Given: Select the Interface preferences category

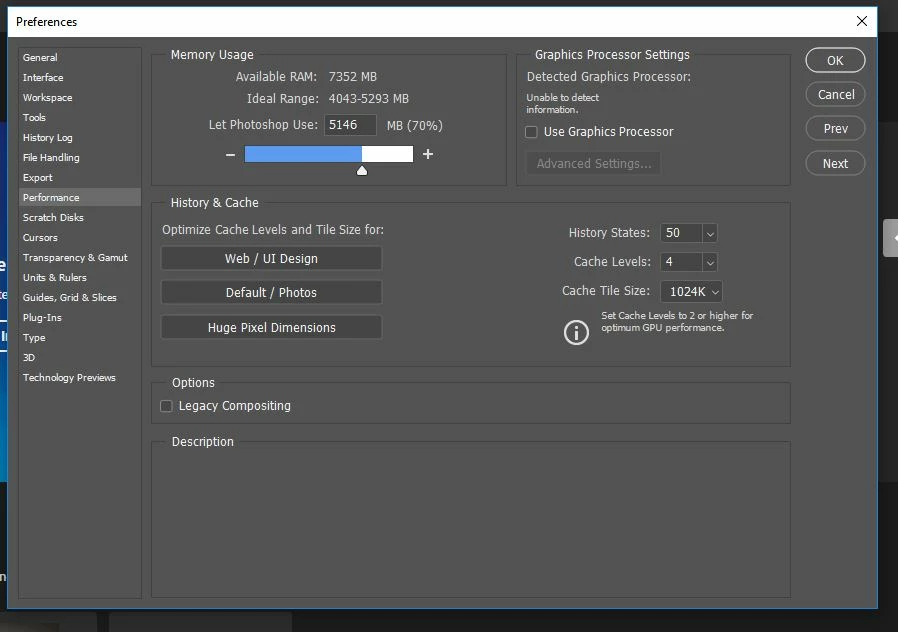Looking at the screenshot, I should pyautogui.click(x=80, y=77).
